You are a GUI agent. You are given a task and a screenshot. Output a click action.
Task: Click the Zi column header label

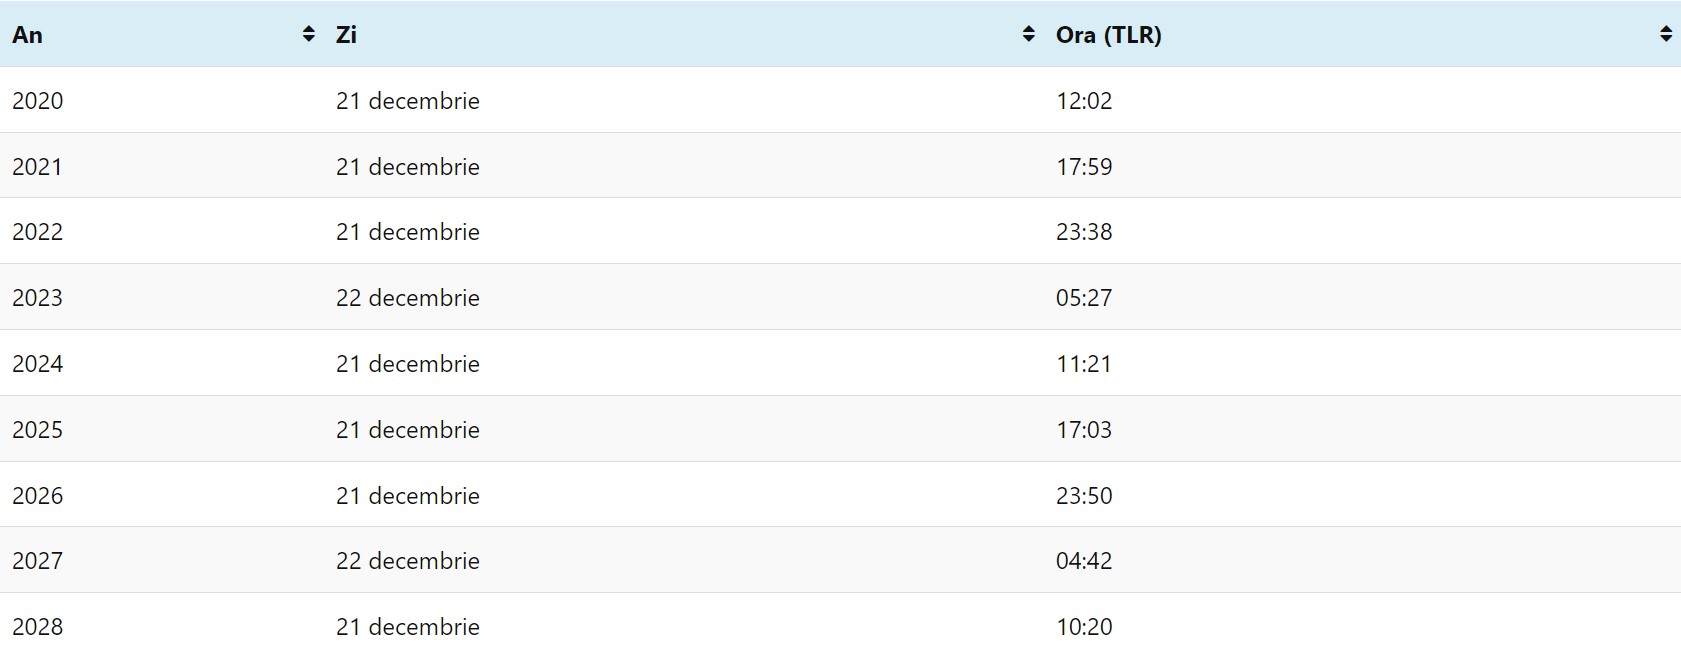pos(346,35)
